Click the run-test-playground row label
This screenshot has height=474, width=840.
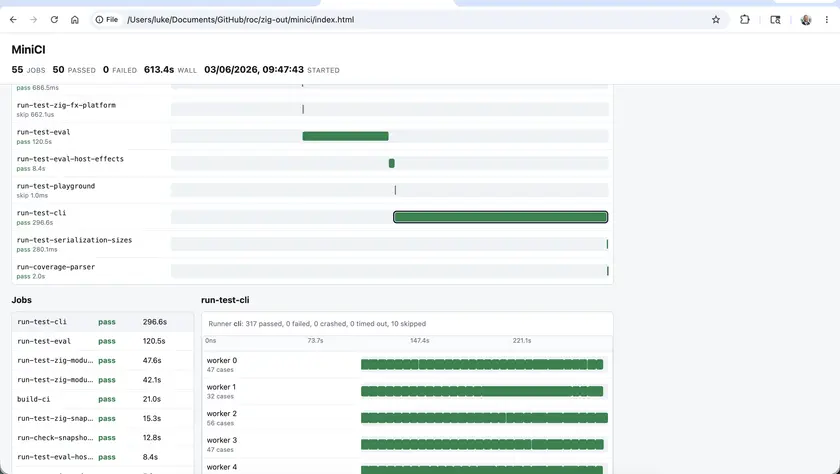(56, 186)
